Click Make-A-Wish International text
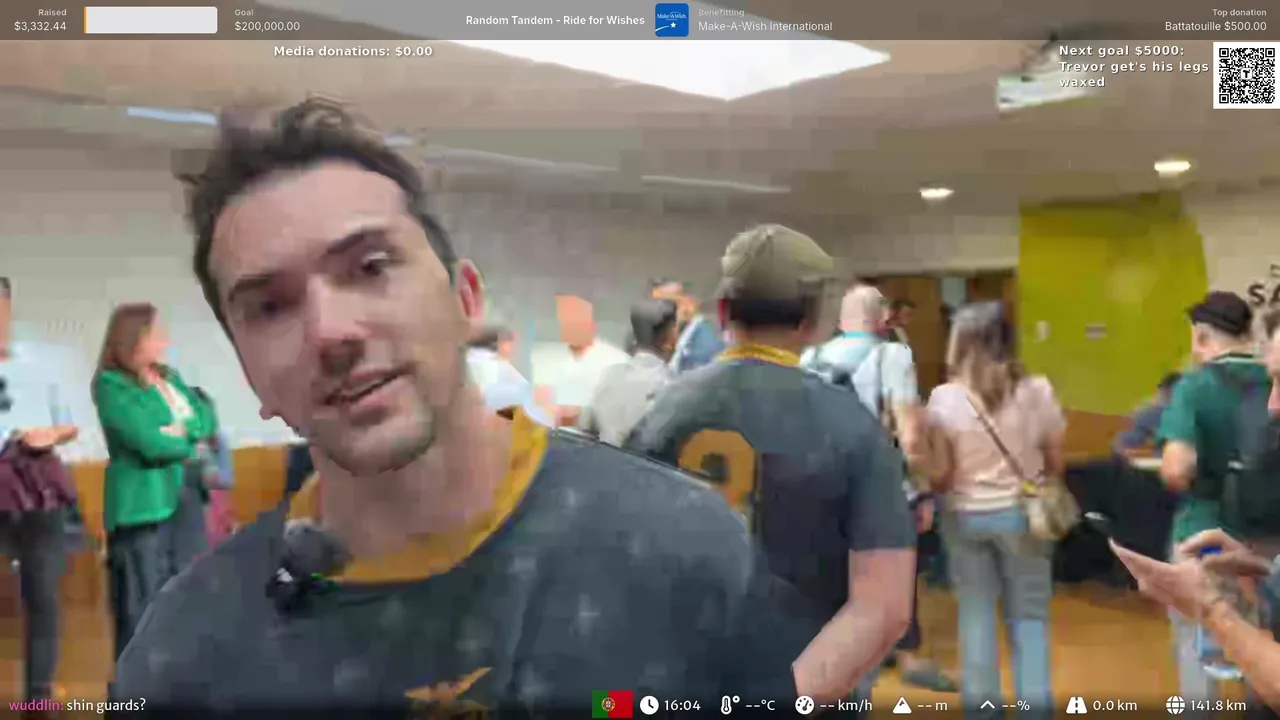The width and height of the screenshot is (1280, 720). [765, 26]
